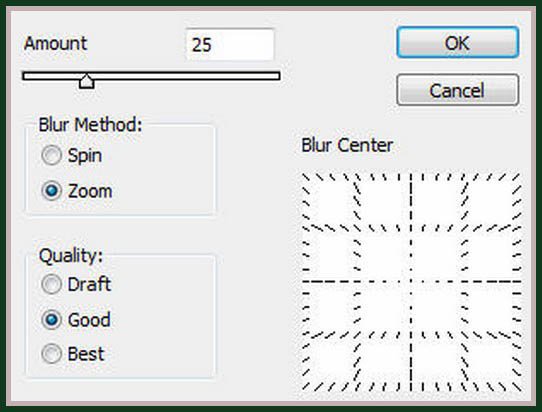Choose the Good quality radio button
The height and width of the screenshot is (412, 542).
coord(52,320)
